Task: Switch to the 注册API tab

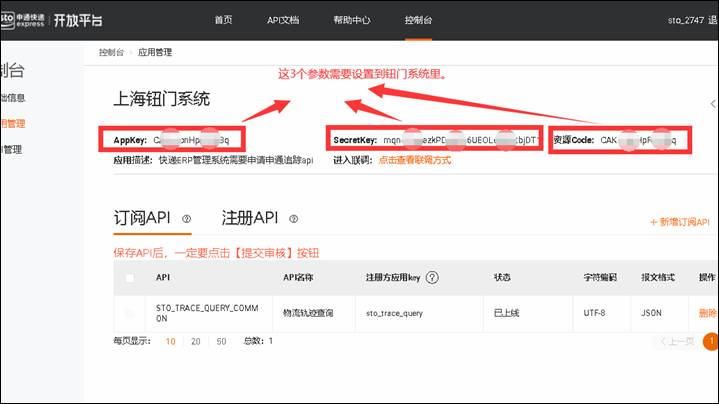Action: [250, 218]
